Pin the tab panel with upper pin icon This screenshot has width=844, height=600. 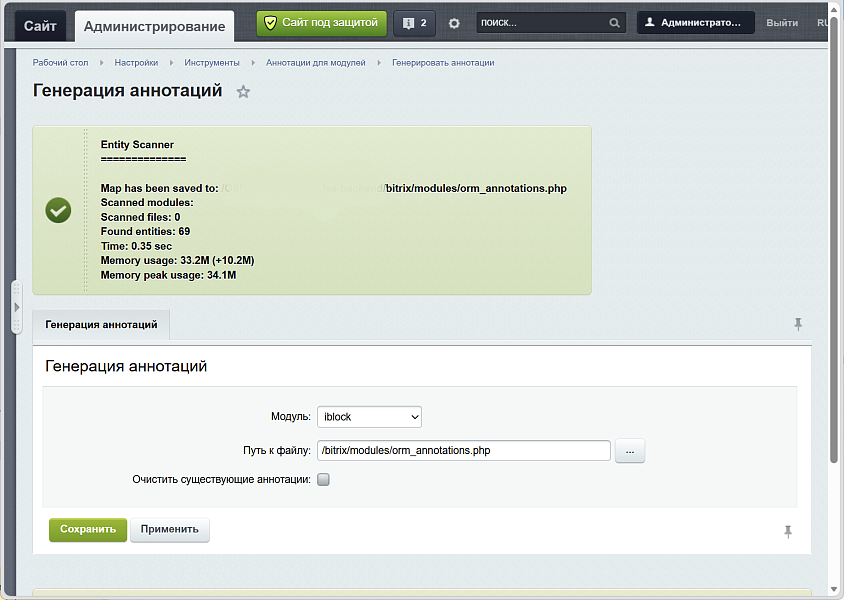point(797,324)
